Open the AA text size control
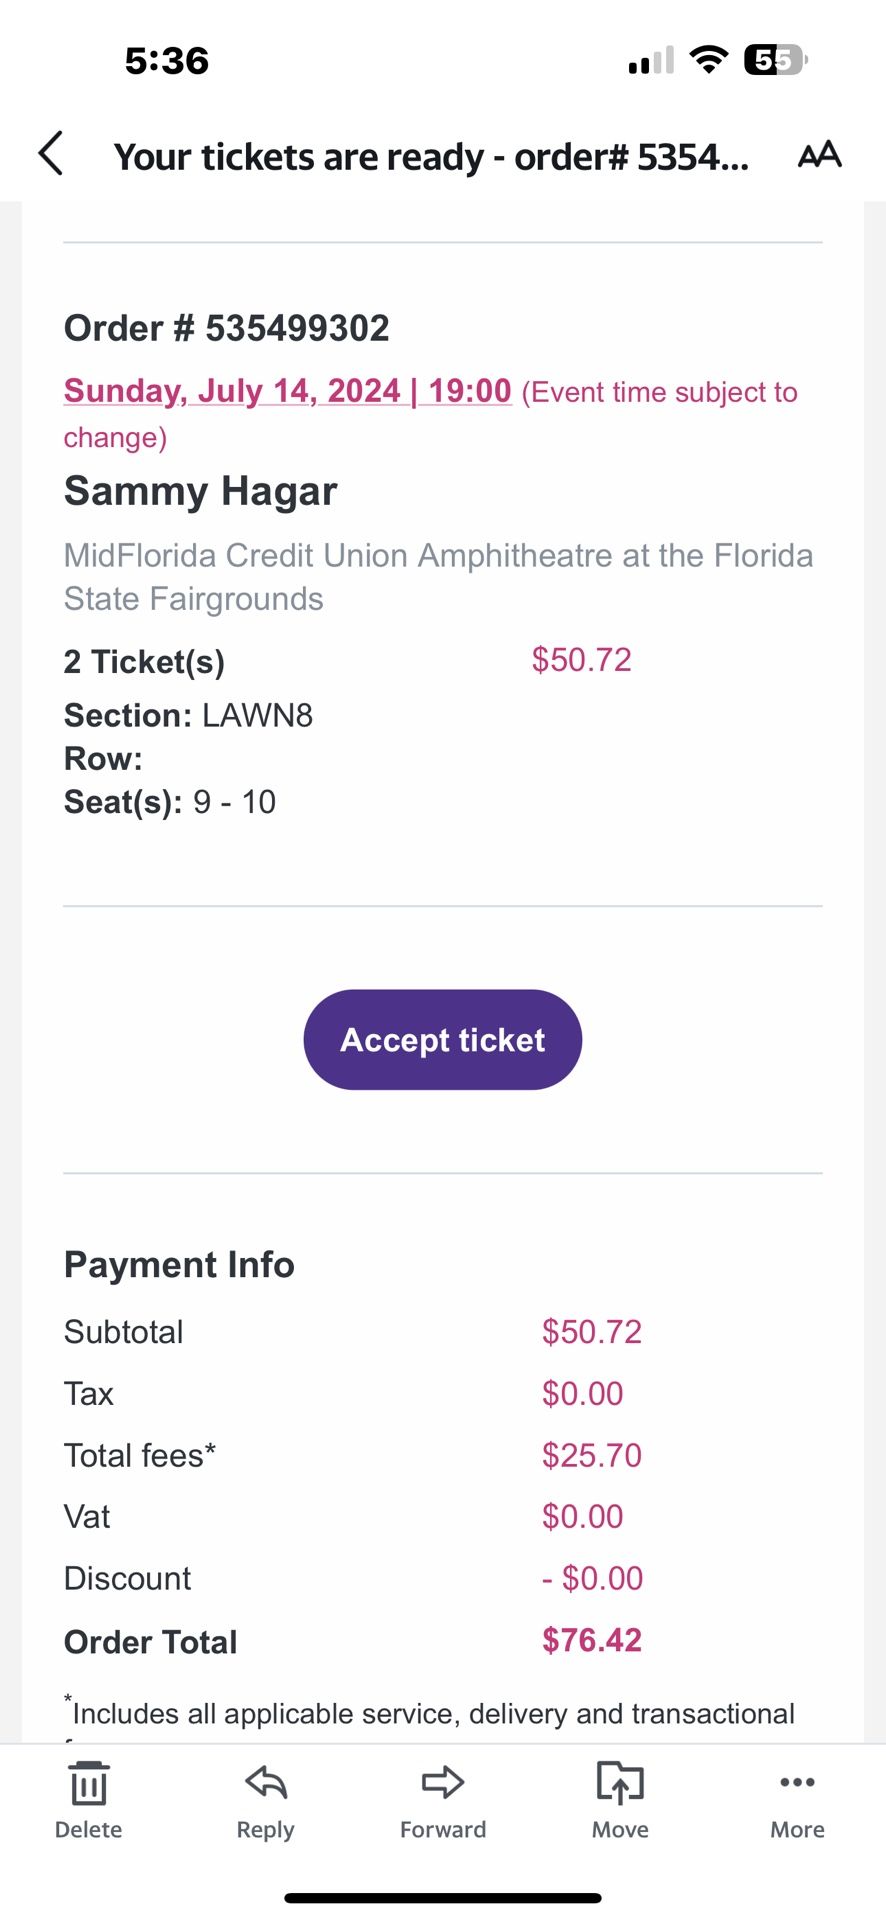 tap(819, 155)
